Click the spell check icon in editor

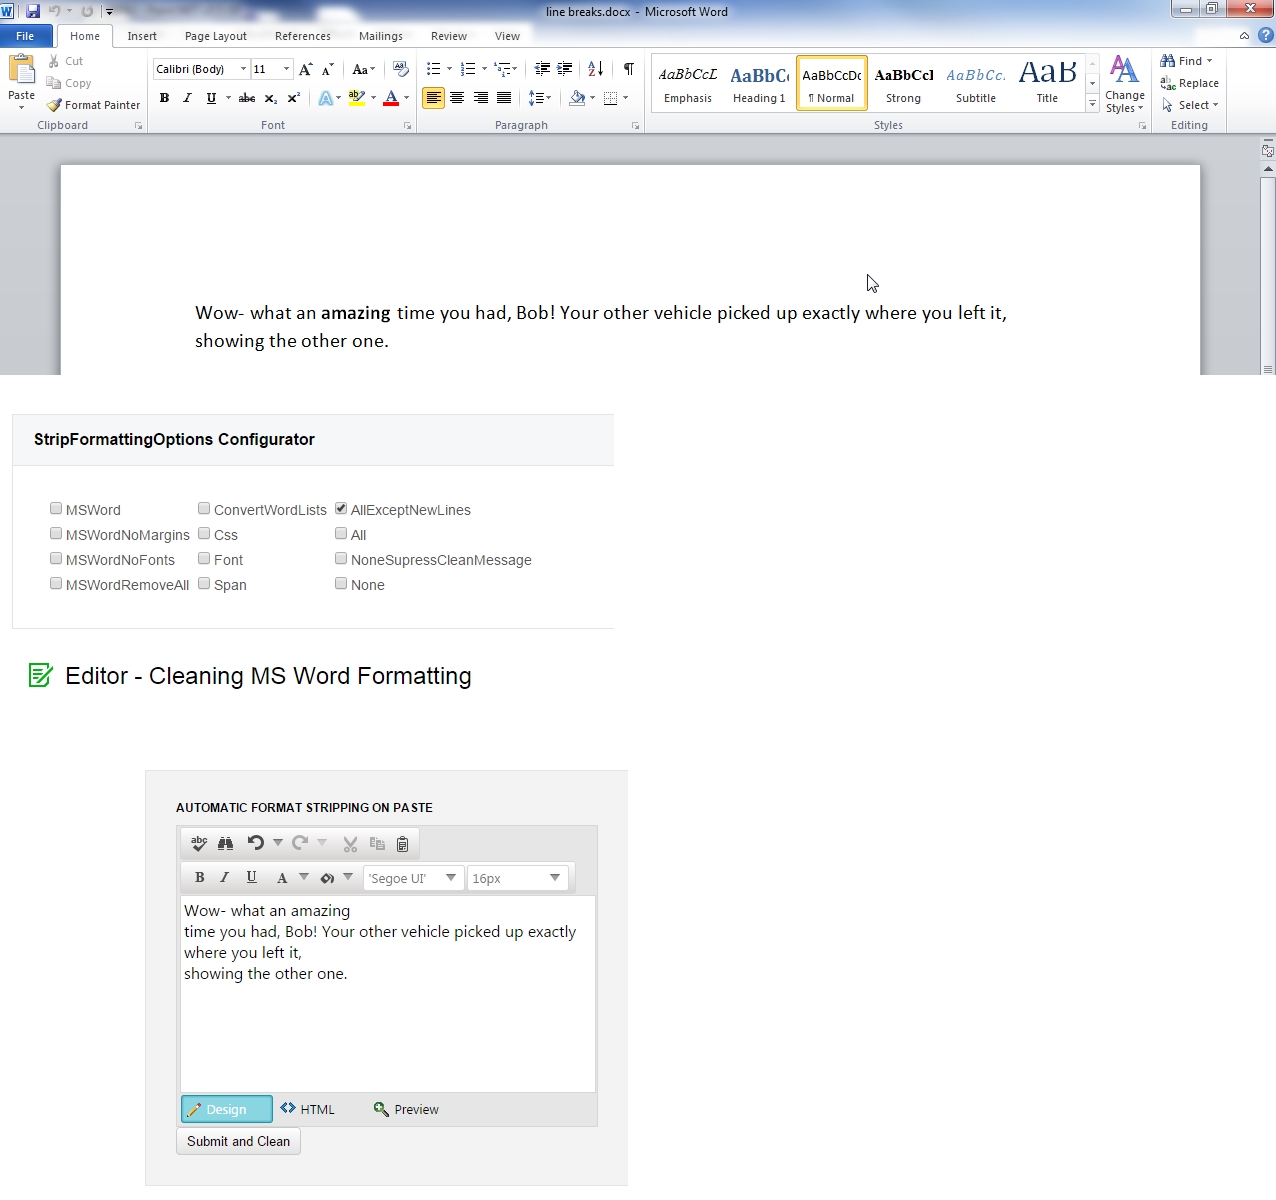pos(199,844)
